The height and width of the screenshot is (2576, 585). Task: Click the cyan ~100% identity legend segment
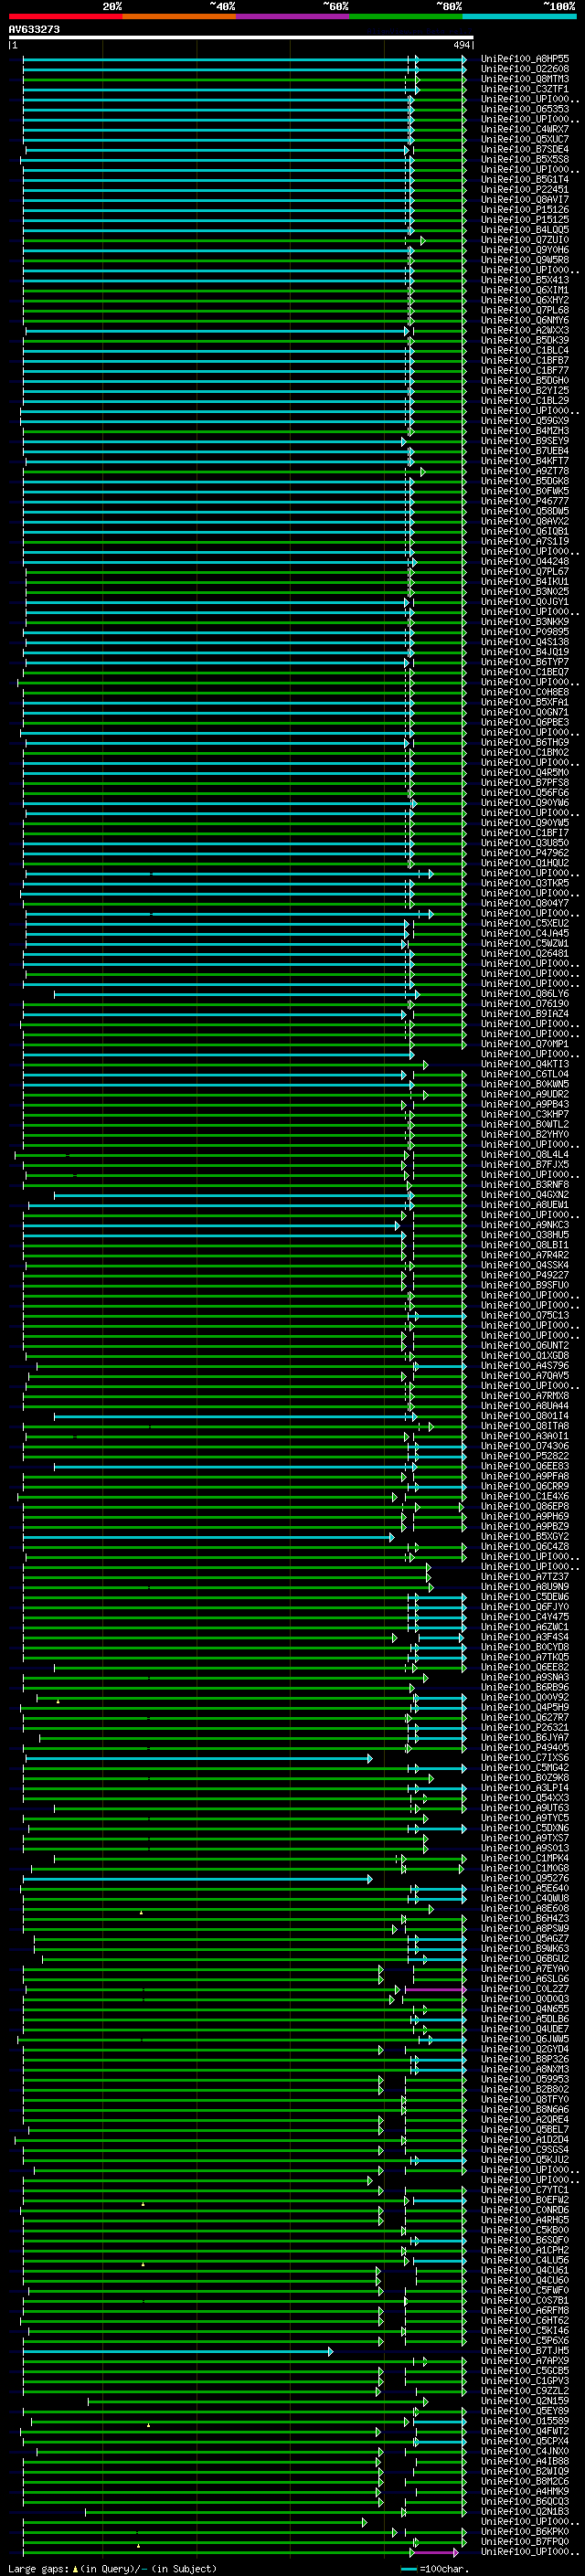tap(519, 16)
